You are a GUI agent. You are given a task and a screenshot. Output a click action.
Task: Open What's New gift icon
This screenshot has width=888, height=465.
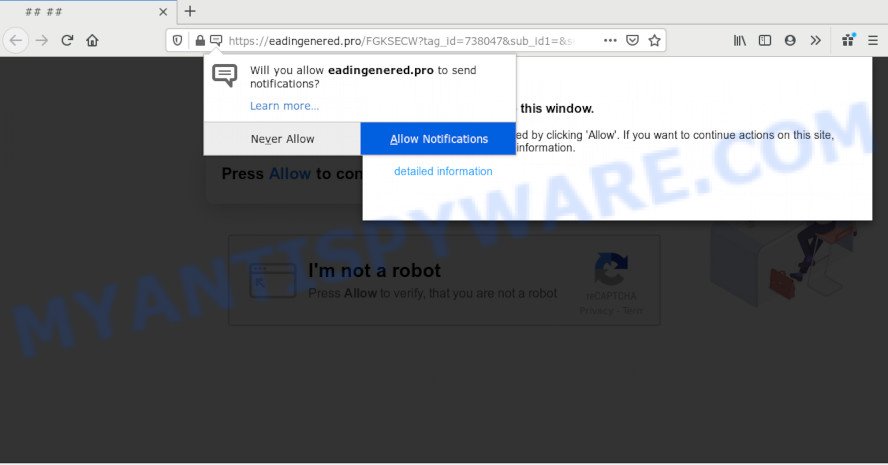[848, 40]
